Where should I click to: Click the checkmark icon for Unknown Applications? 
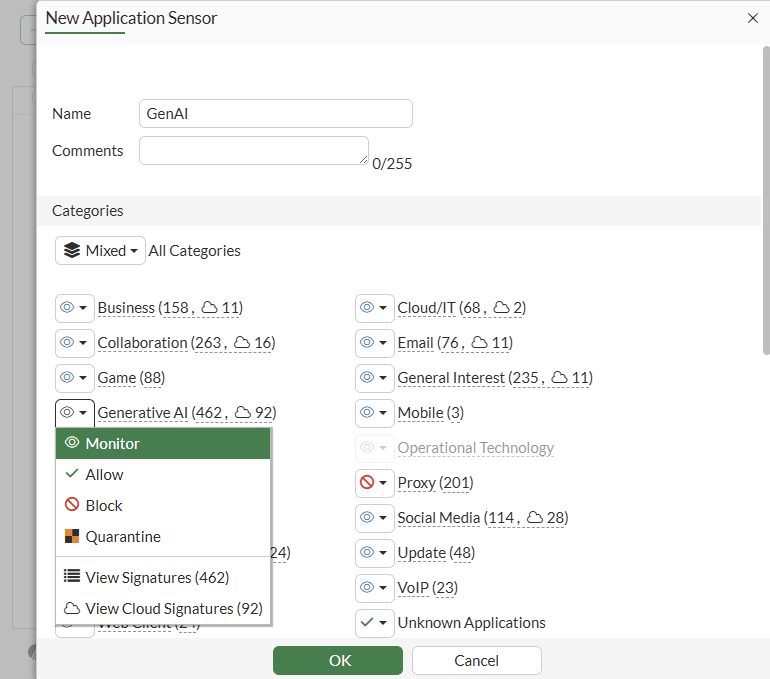[x=367, y=623]
